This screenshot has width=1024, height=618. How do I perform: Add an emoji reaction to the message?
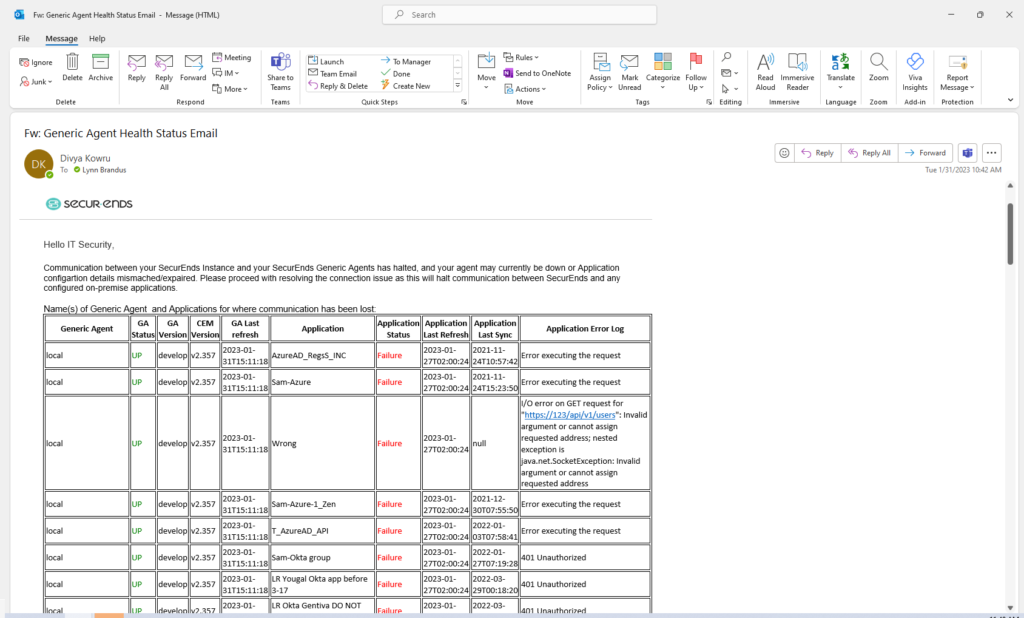point(784,153)
